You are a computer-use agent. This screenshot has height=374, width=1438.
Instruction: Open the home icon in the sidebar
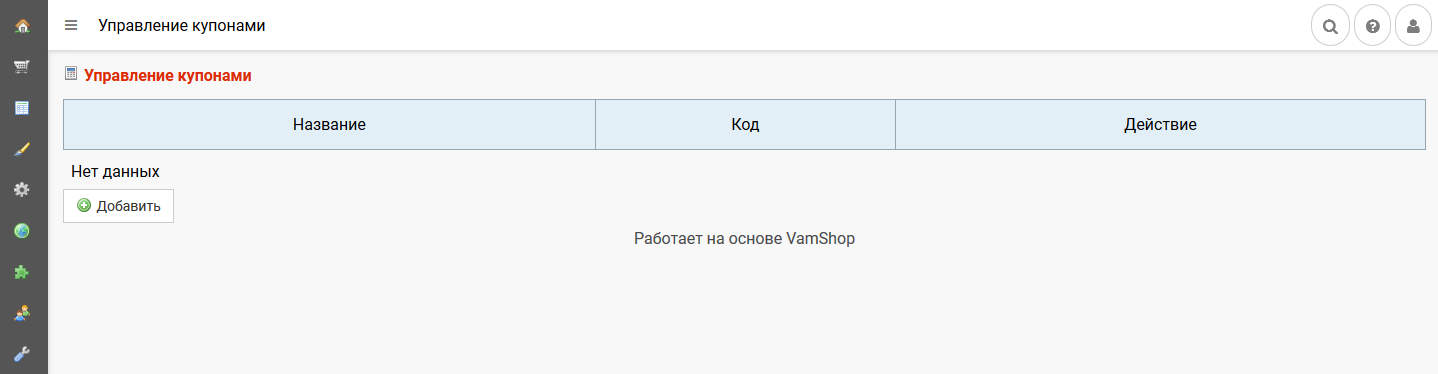click(22, 26)
